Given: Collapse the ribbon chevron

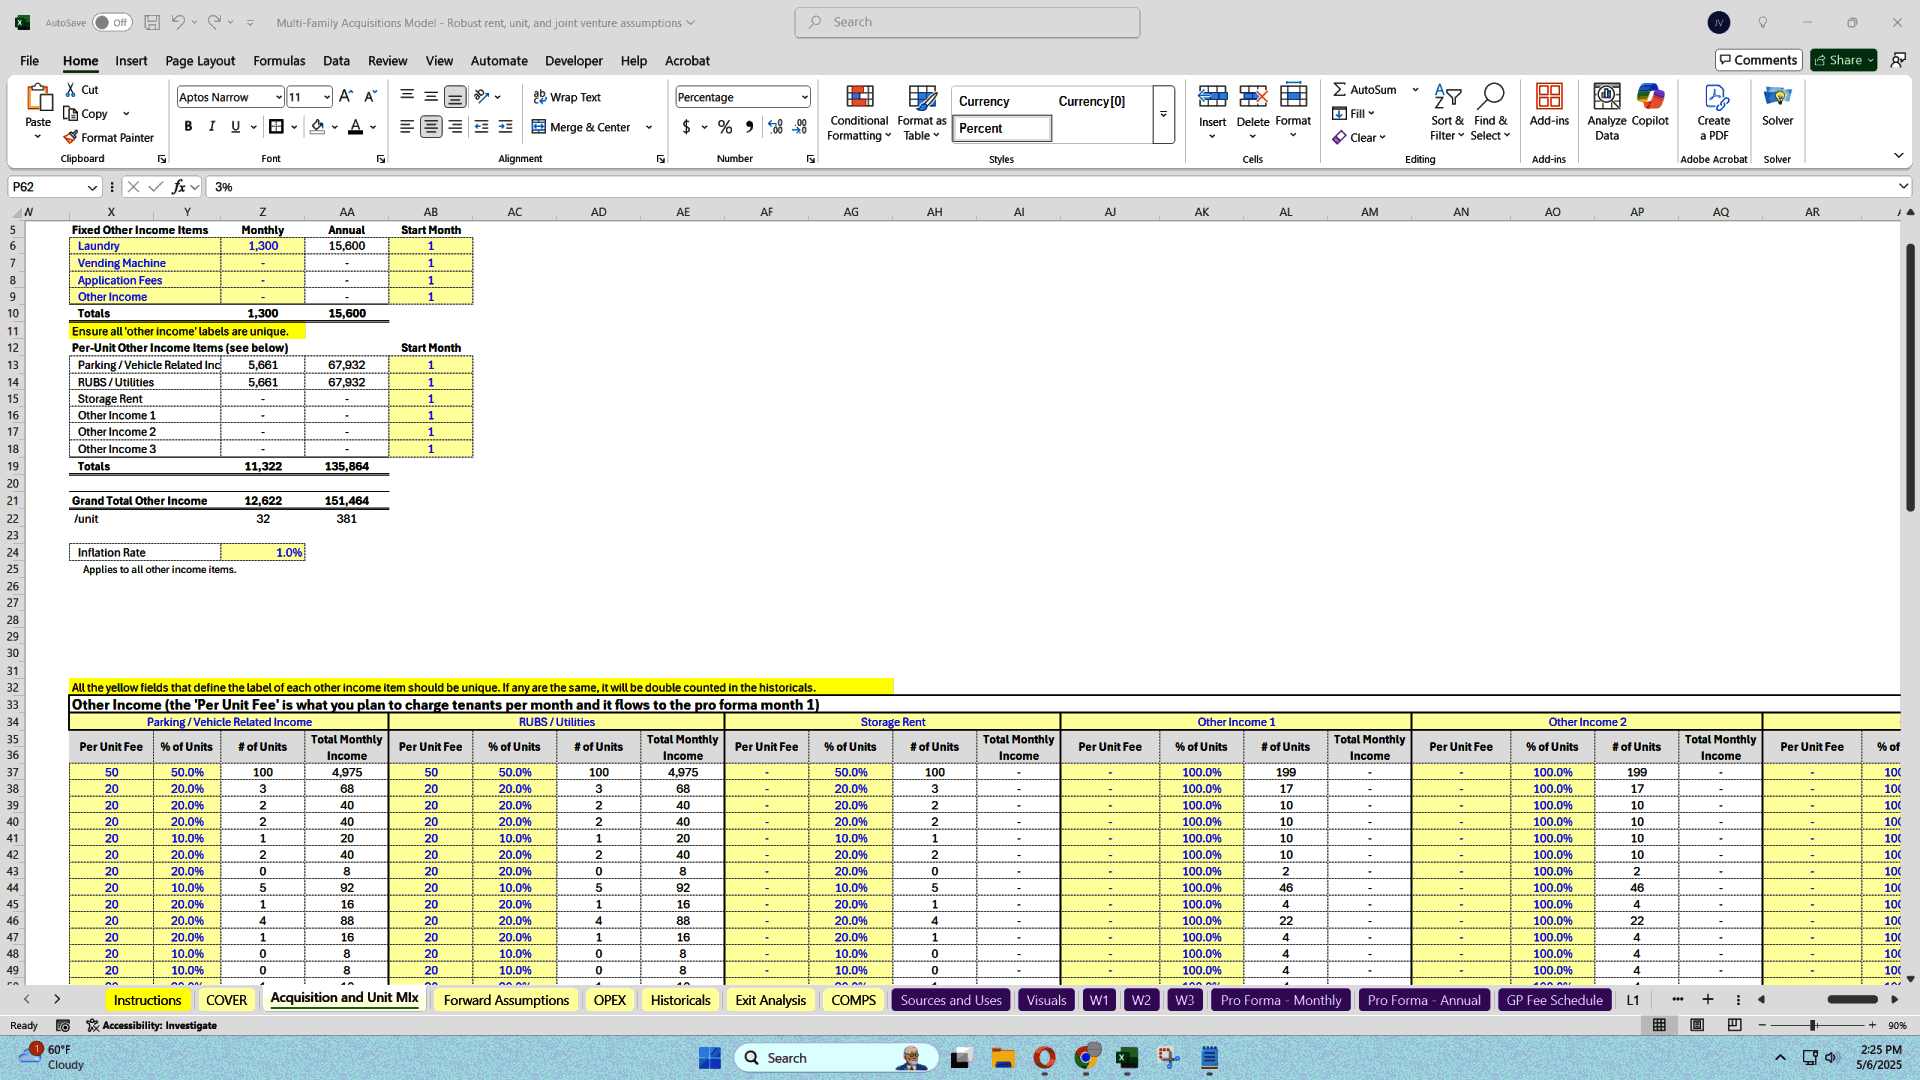Looking at the screenshot, I should tap(1898, 155).
